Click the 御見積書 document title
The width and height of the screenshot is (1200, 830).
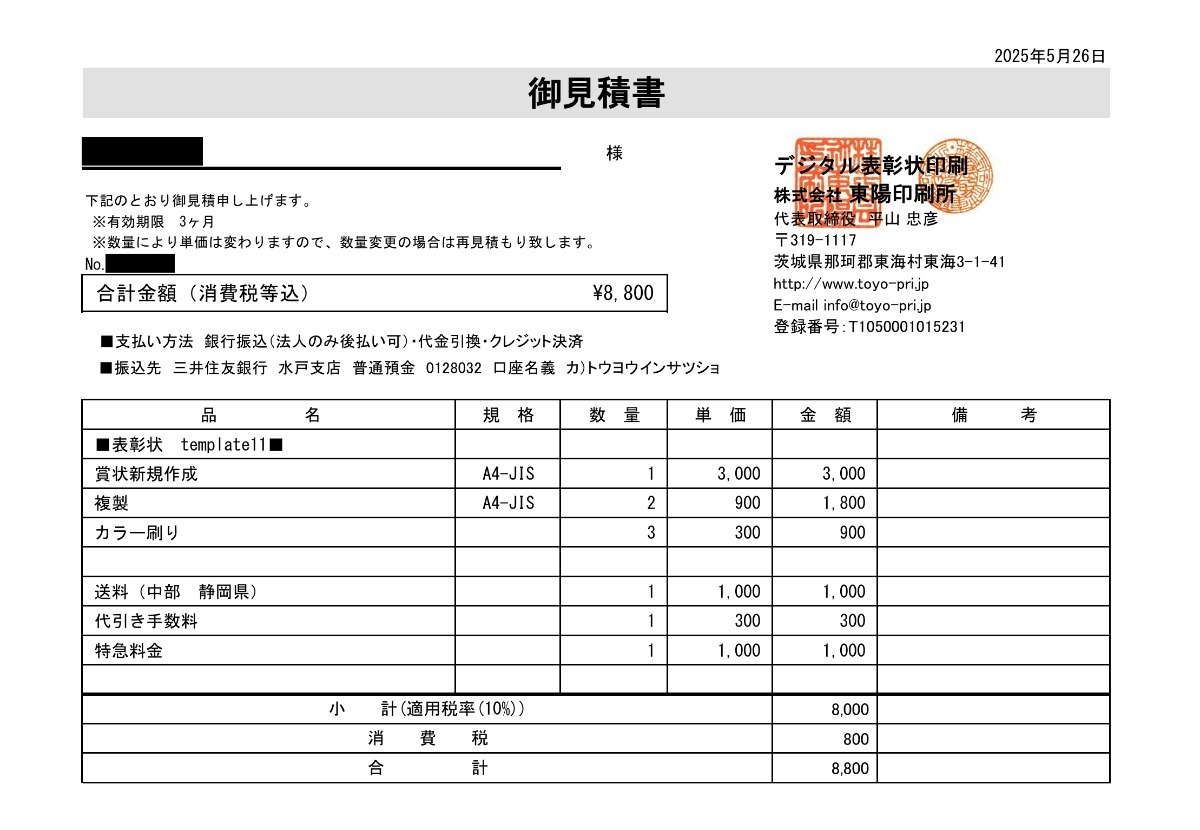(596, 93)
